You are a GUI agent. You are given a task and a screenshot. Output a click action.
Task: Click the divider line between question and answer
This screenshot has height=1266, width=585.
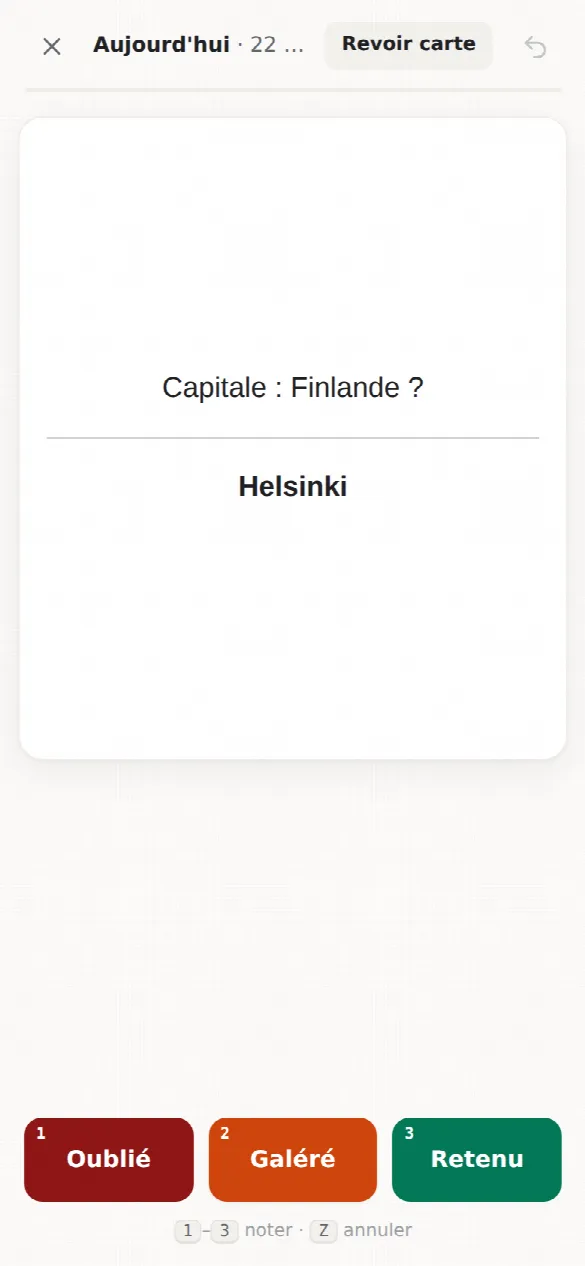tap(293, 438)
